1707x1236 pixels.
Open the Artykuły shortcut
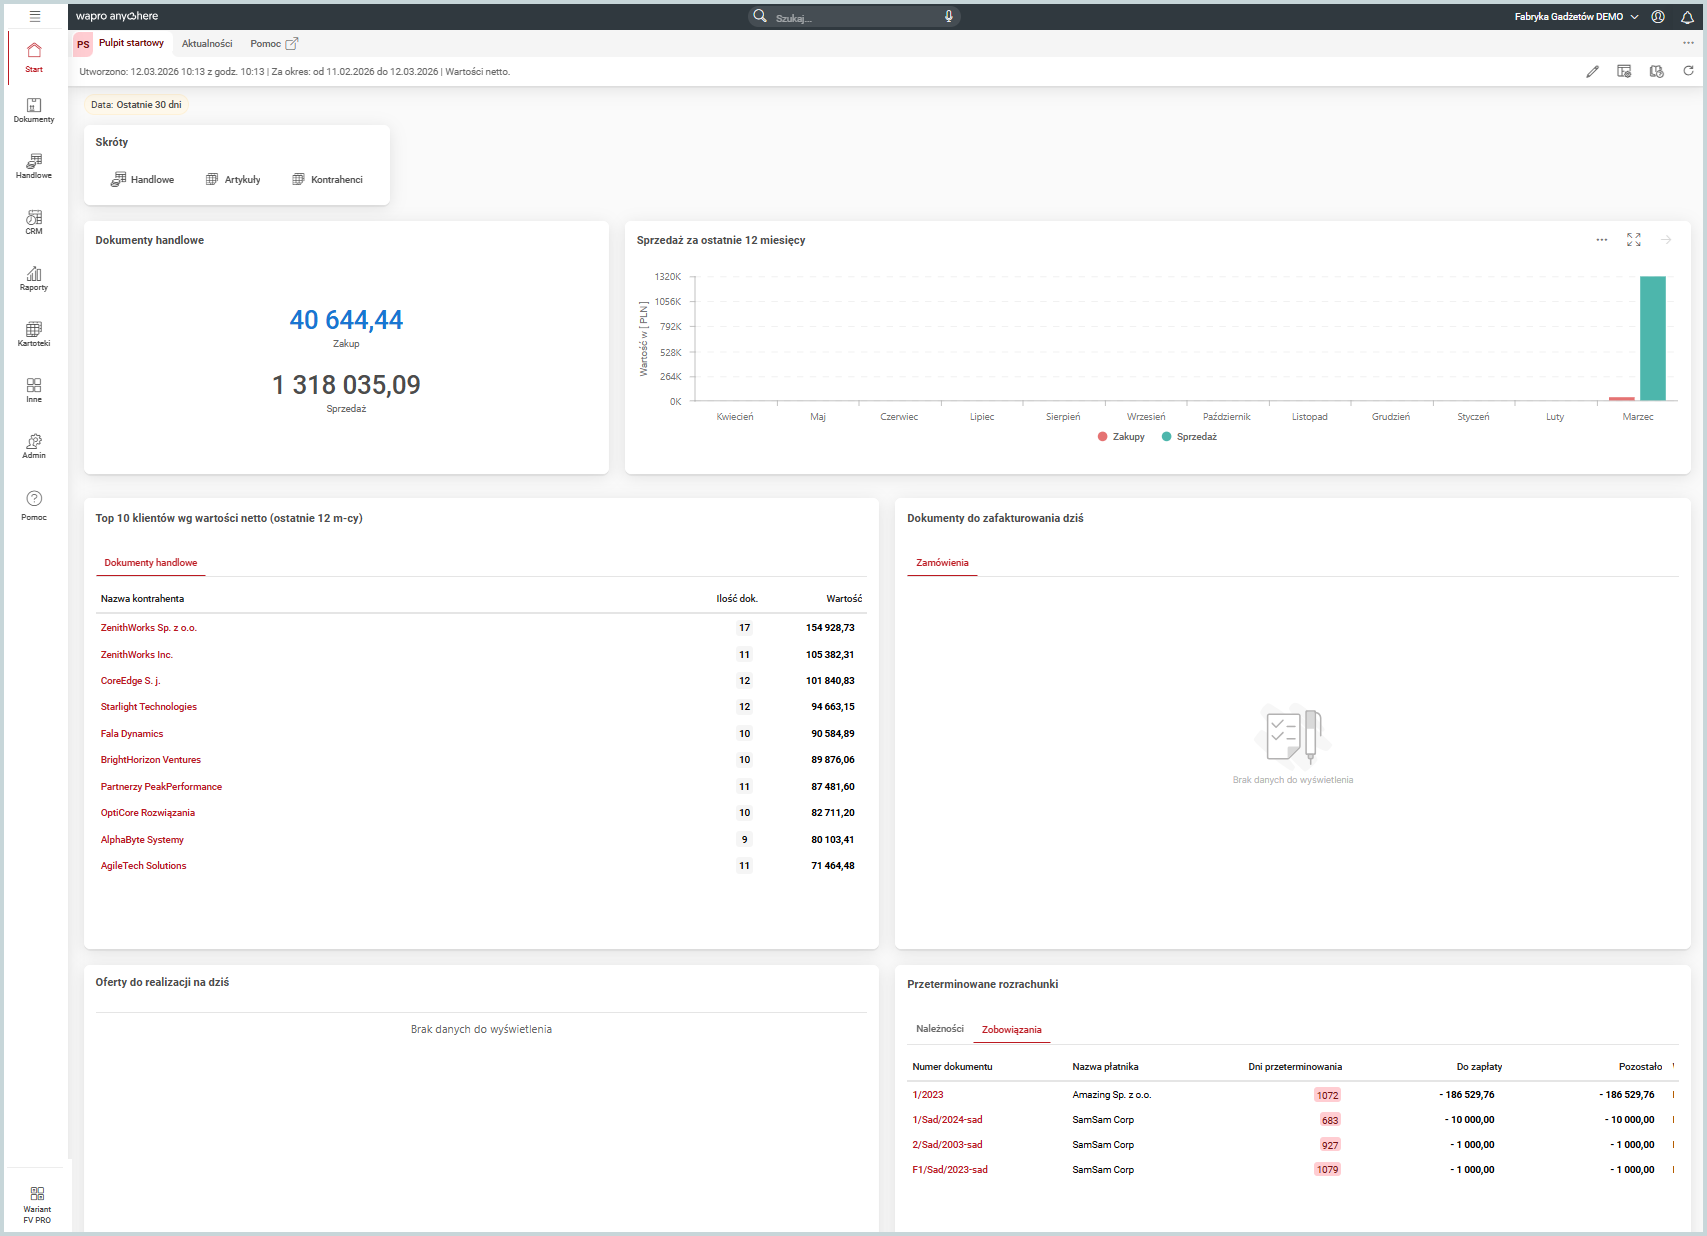233,180
